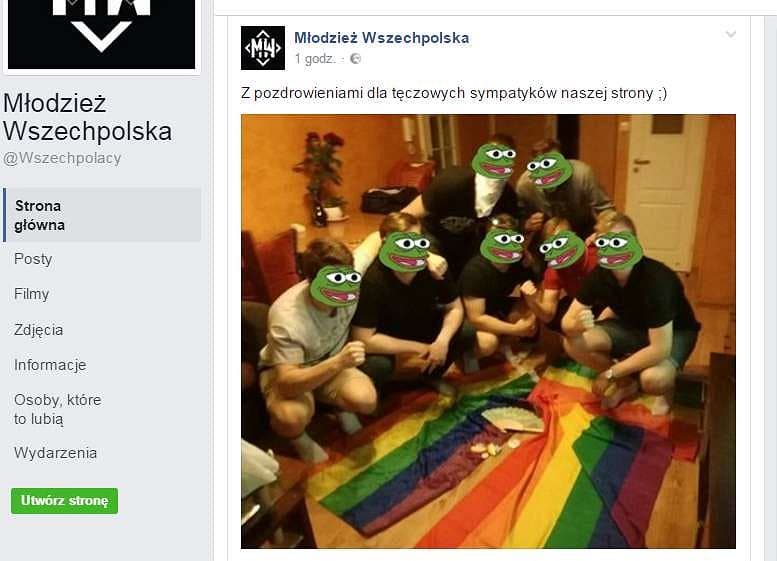Go to the Zdjęcia section
The width and height of the screenshot is (777, 561).
pos(38,330)
